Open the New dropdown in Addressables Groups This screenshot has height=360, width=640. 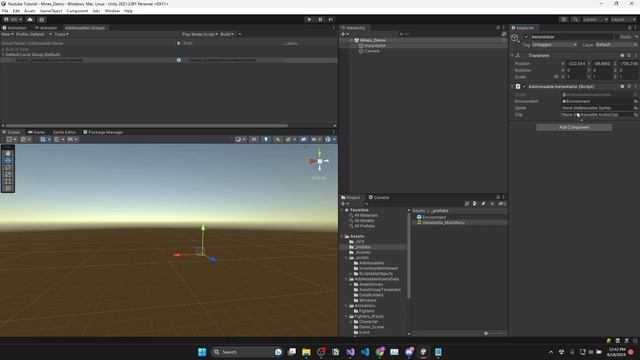coord(7,34)
